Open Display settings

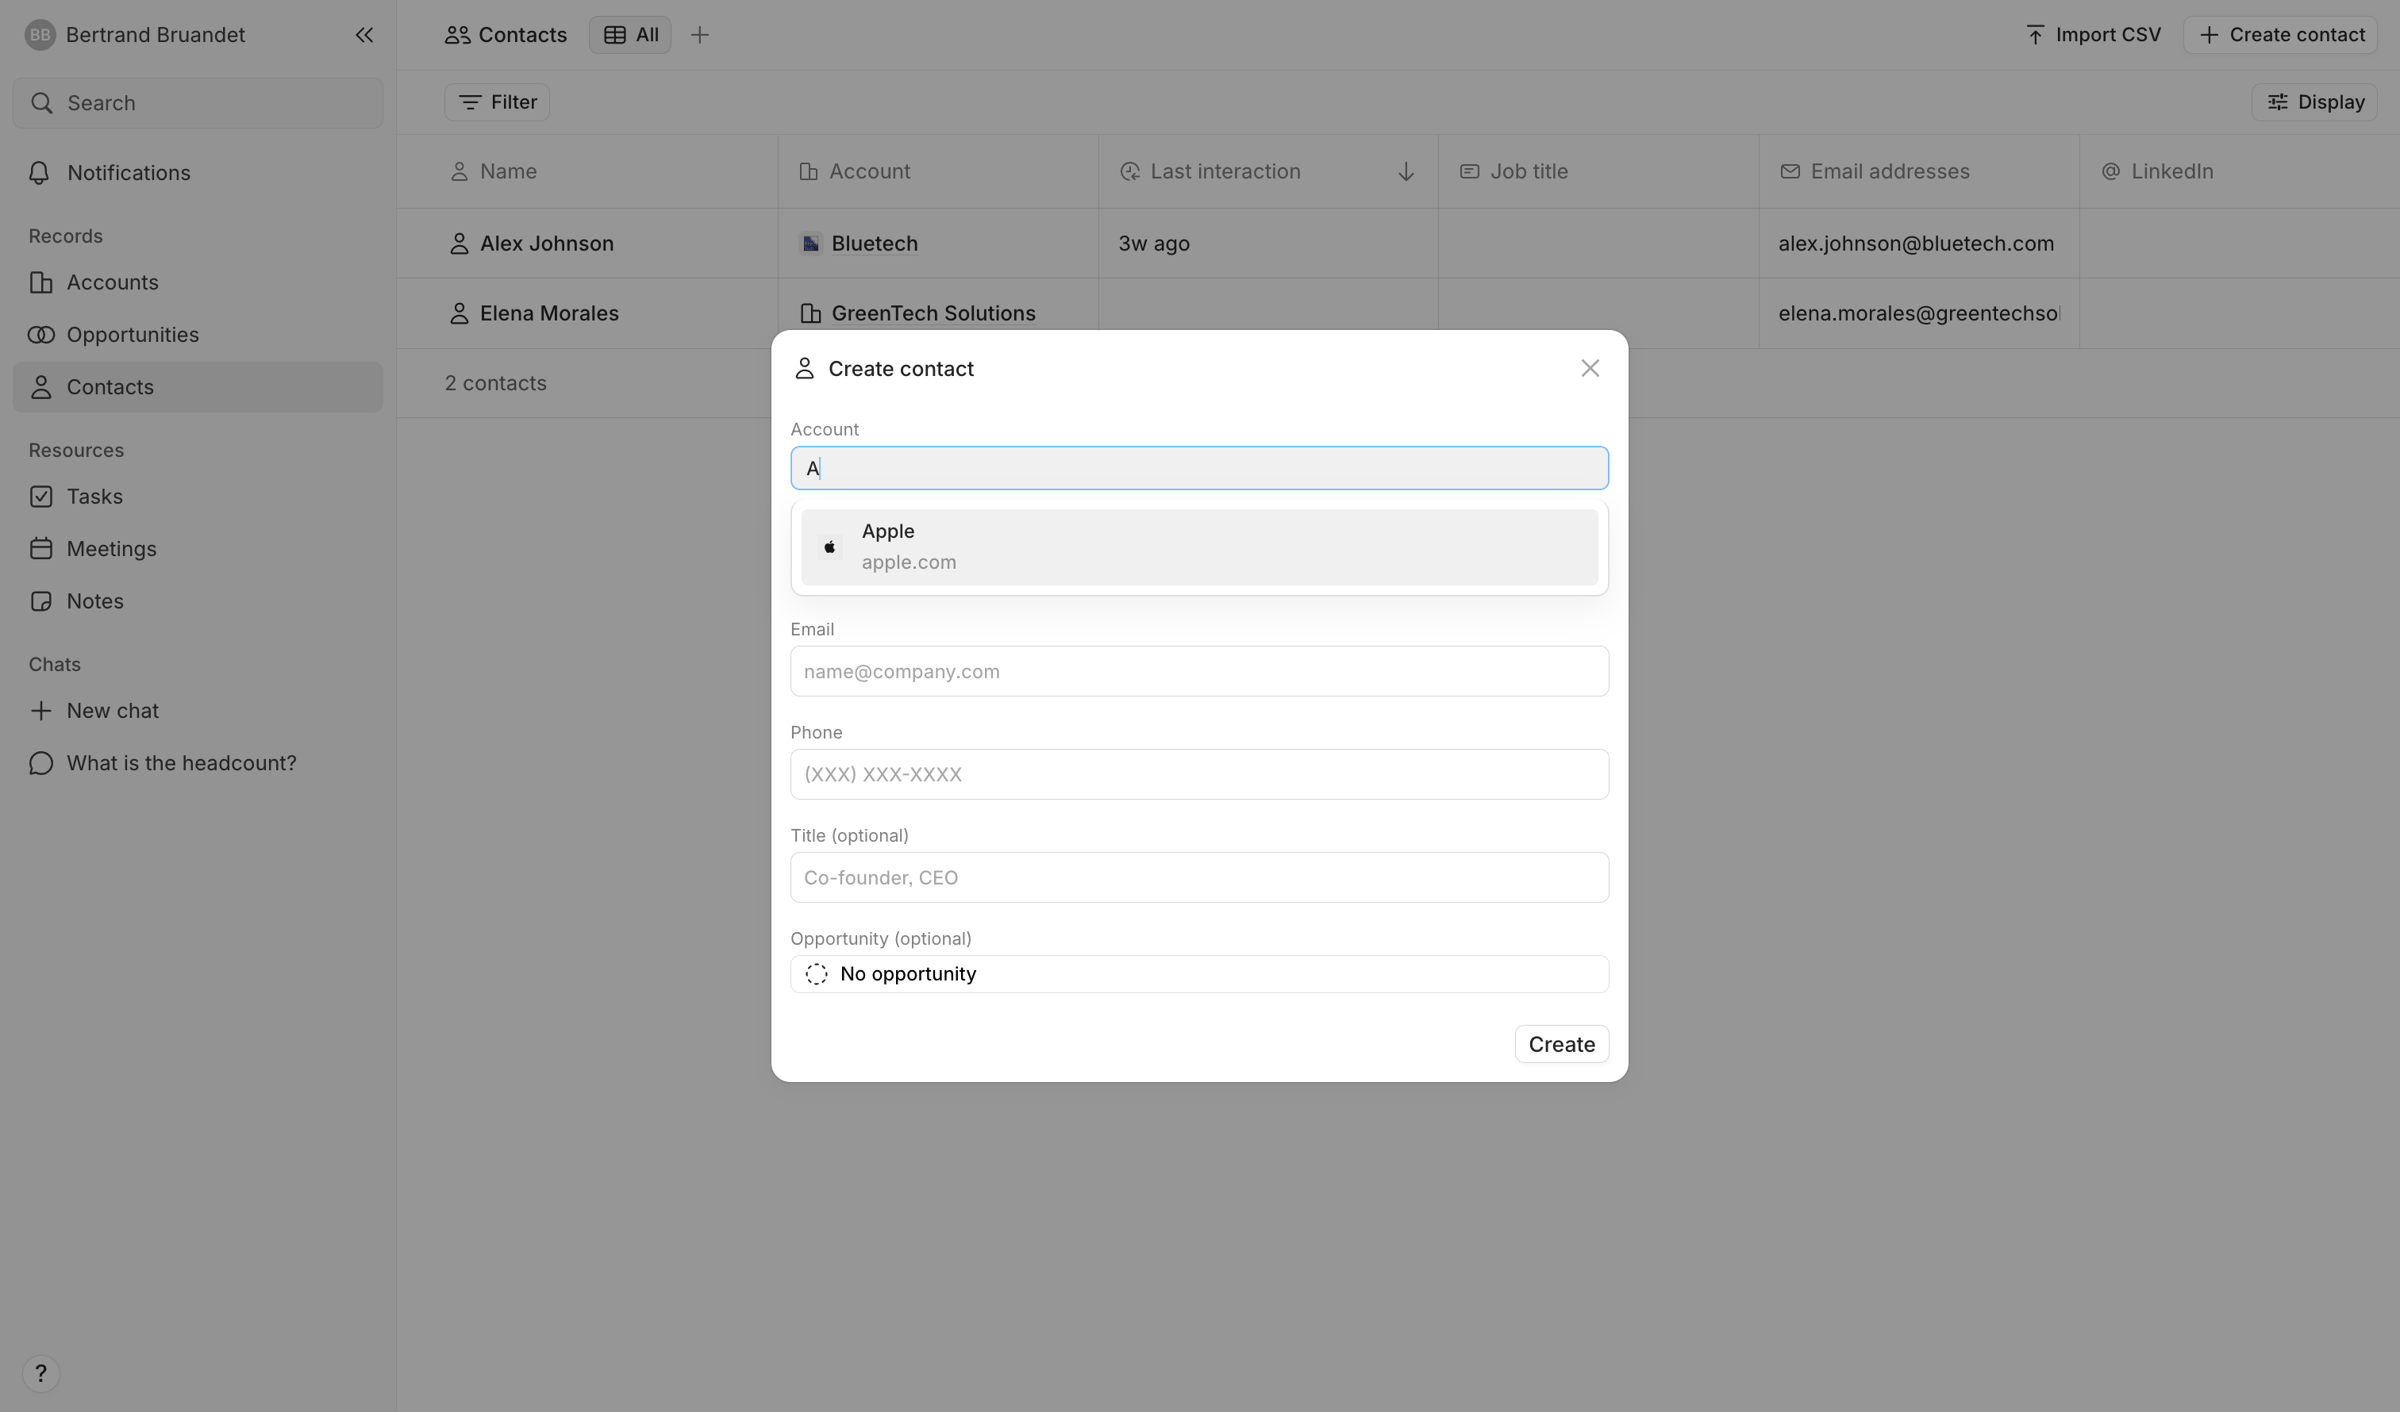click(x=2314, y=102)
